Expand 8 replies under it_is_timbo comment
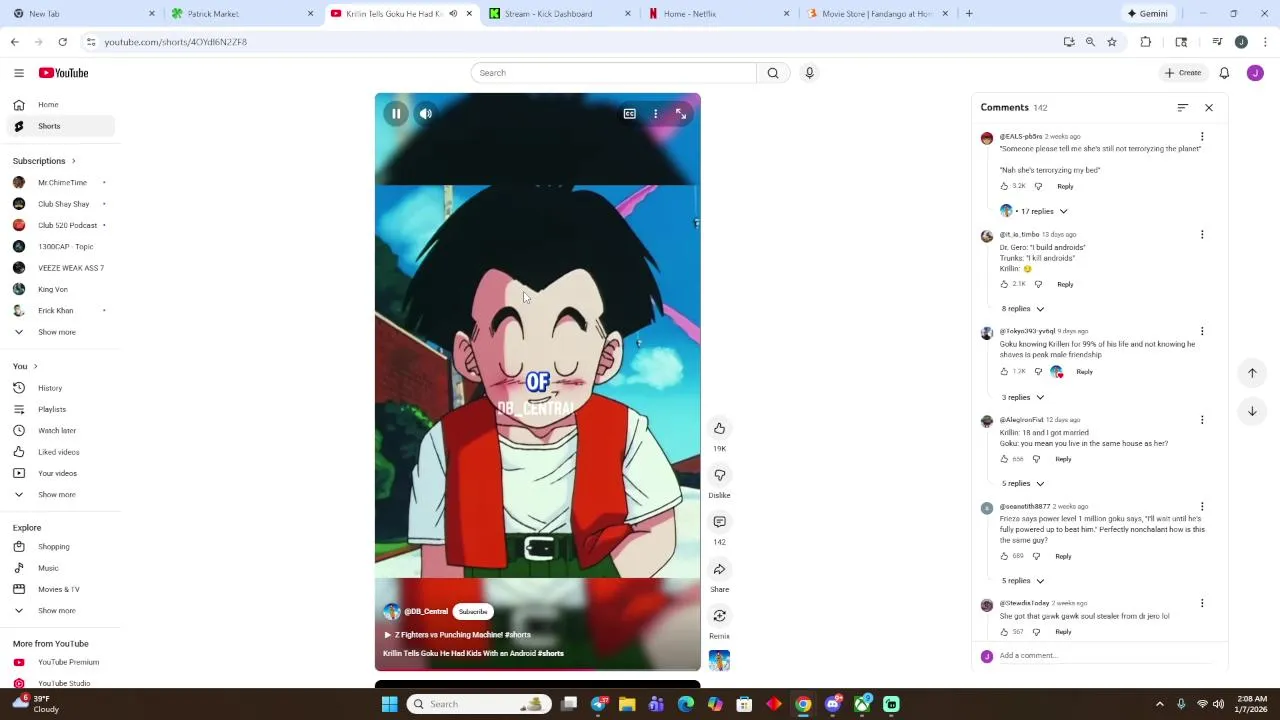The width and height of the screenshot is (1280, 720). (x=1023, y=309)
